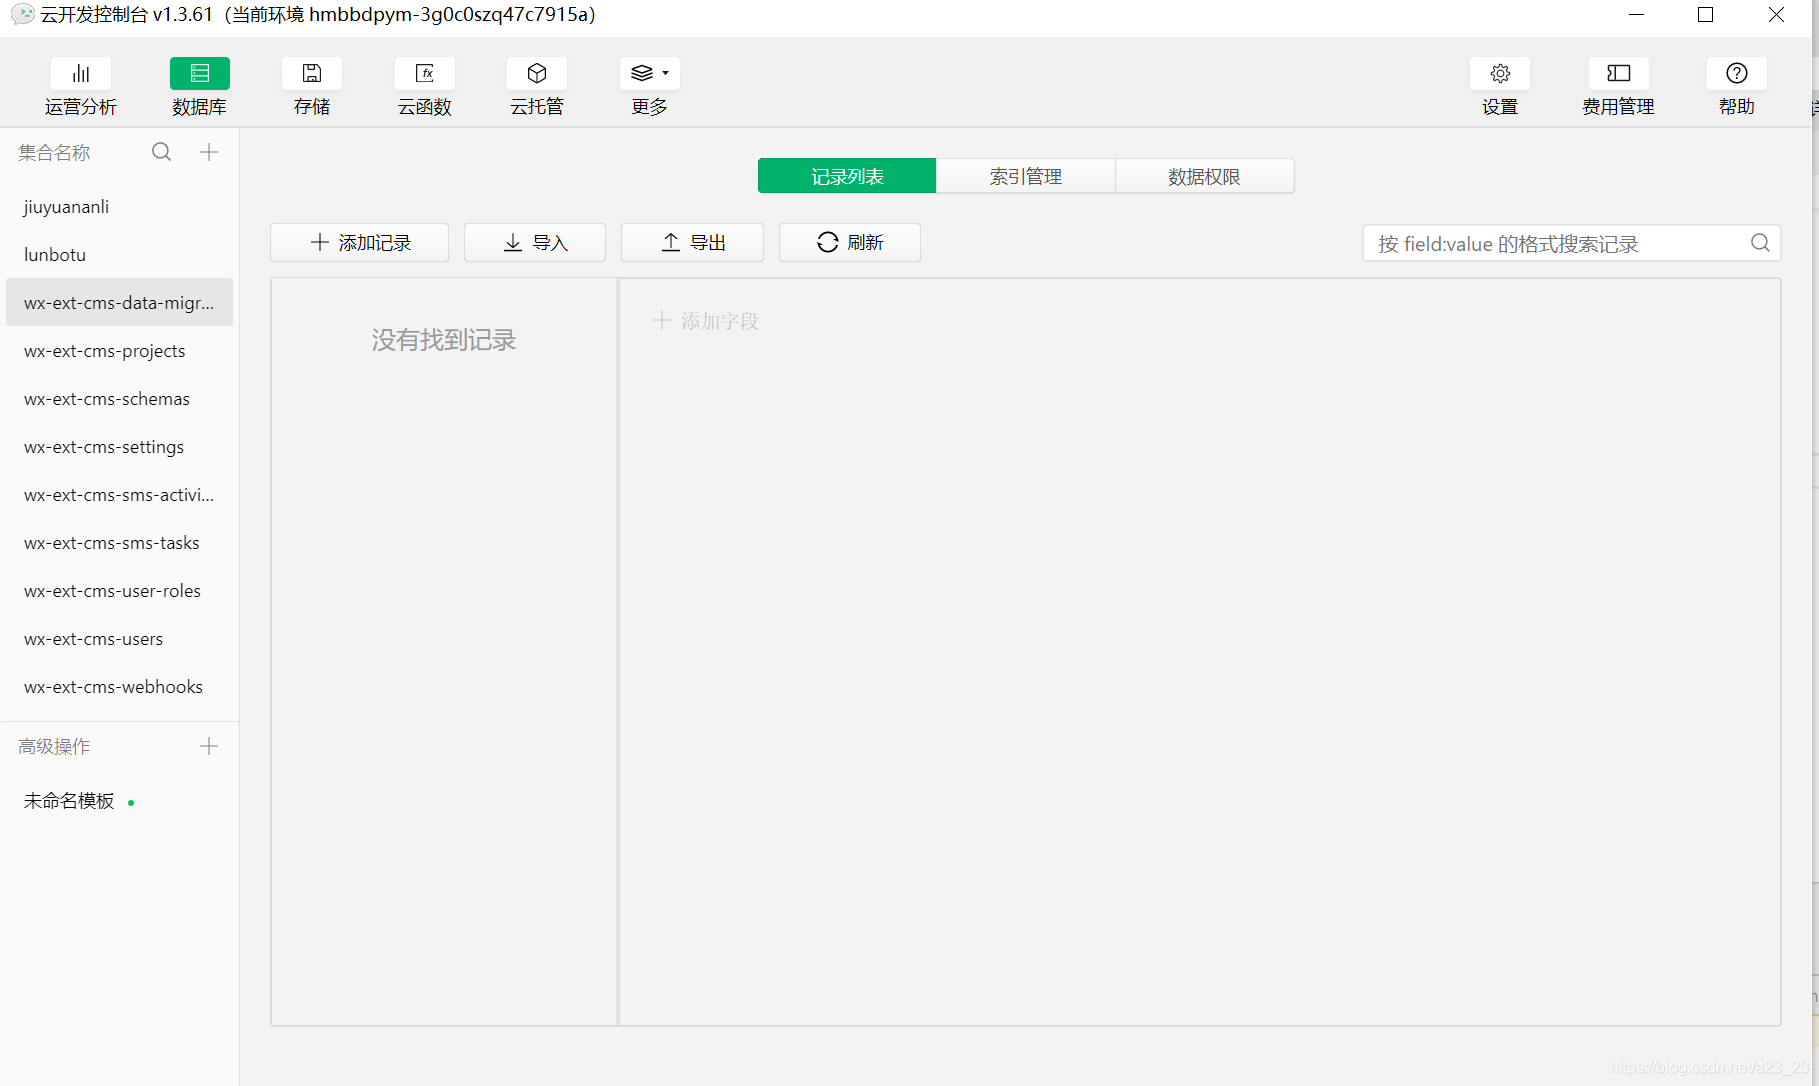Select the 数据库 icon in top toolbar
This screenshot has height=1086, width=1819.
[199, 85]
